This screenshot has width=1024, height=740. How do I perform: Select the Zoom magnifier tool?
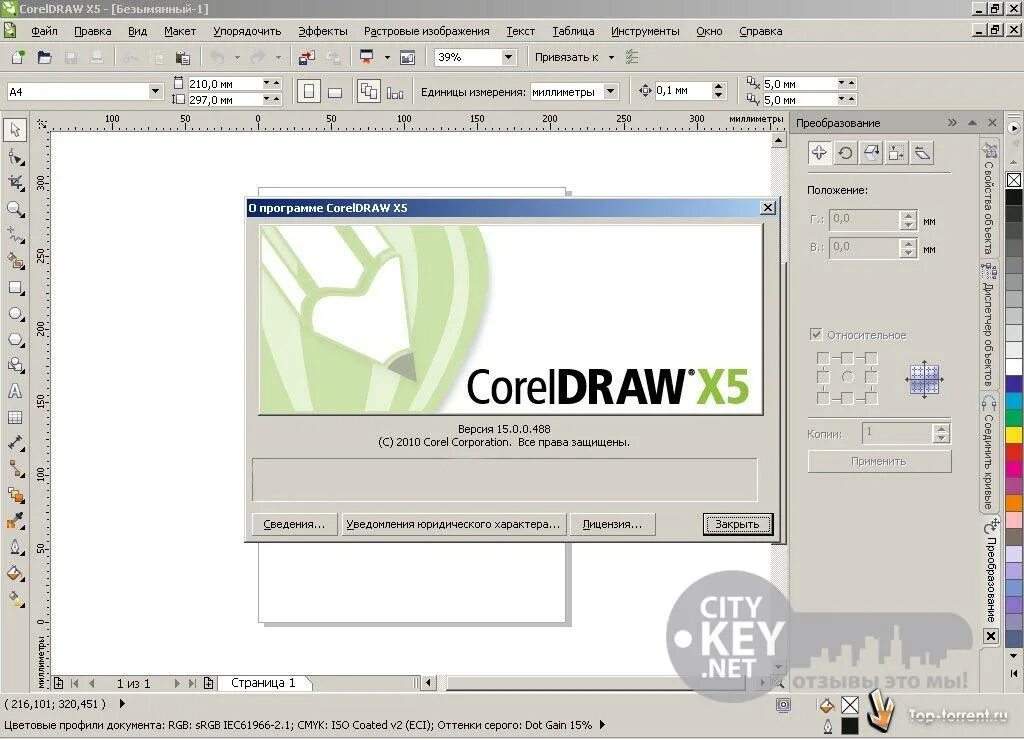coord(16,210)
